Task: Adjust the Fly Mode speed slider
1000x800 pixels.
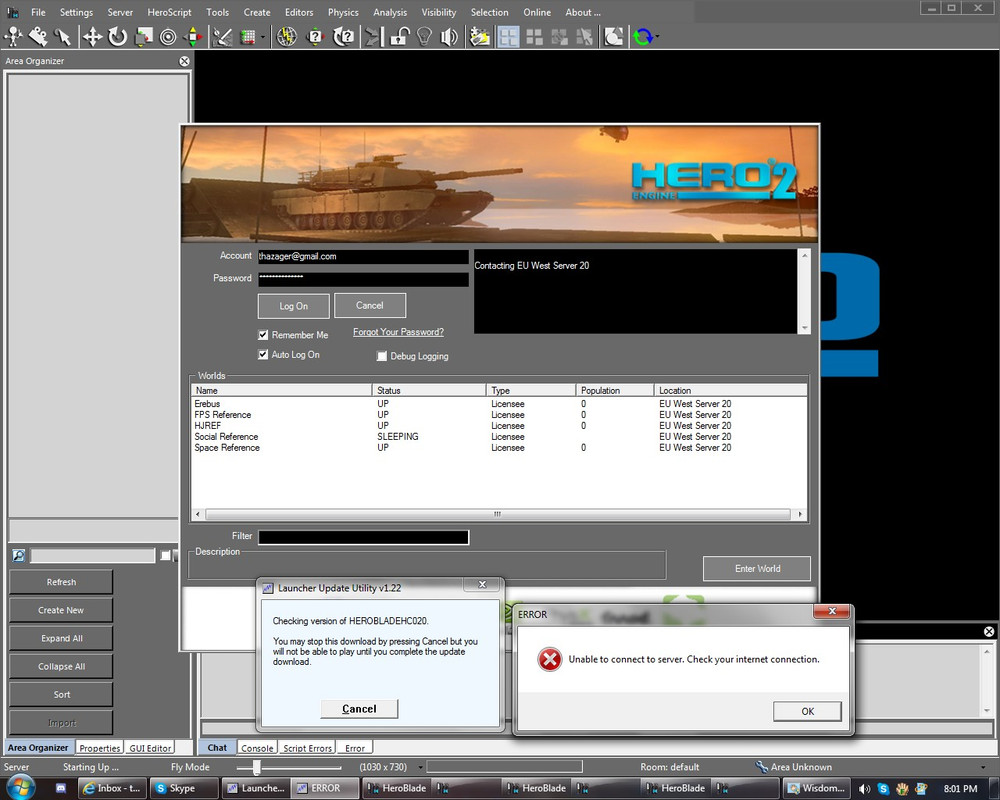Action: [x=256, y=767]
